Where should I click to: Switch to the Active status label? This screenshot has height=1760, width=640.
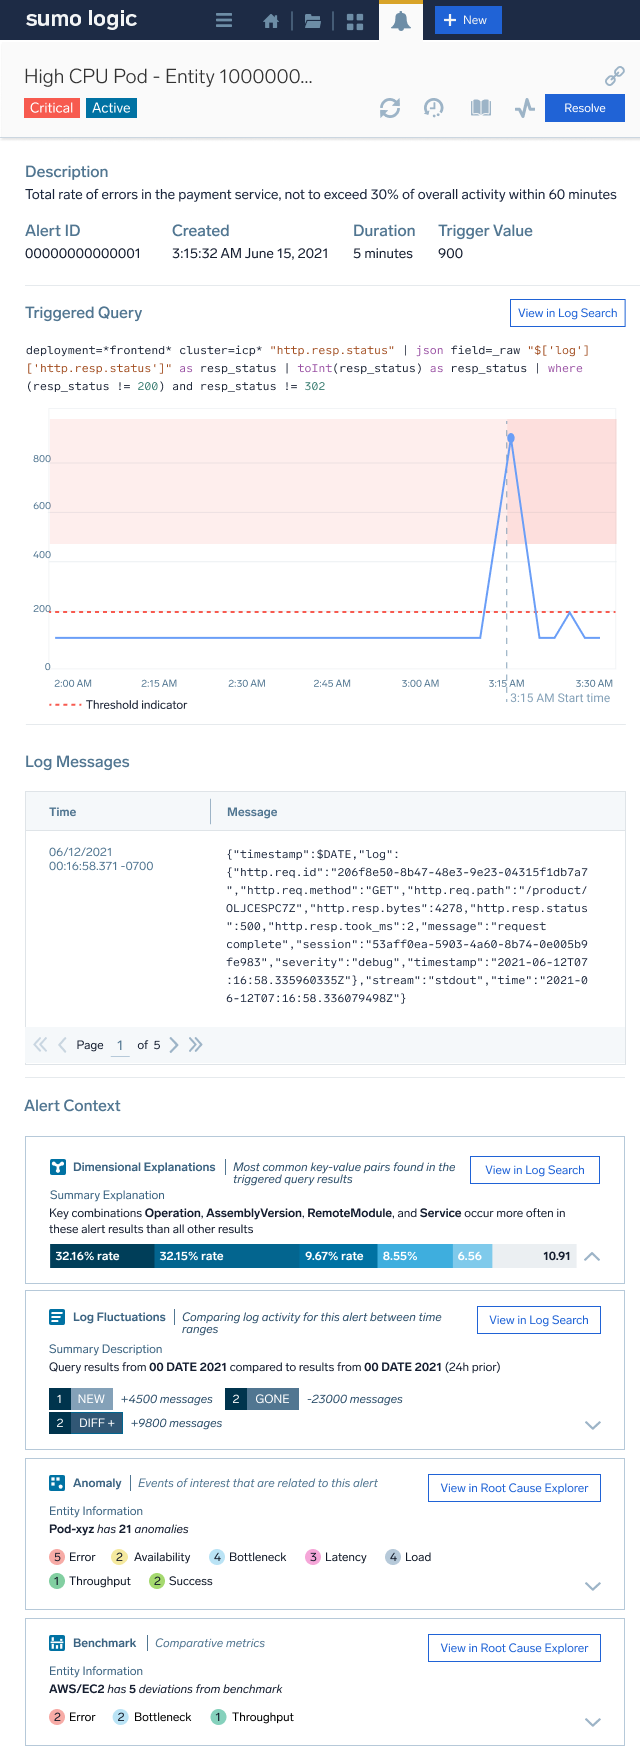click(111, 108)
